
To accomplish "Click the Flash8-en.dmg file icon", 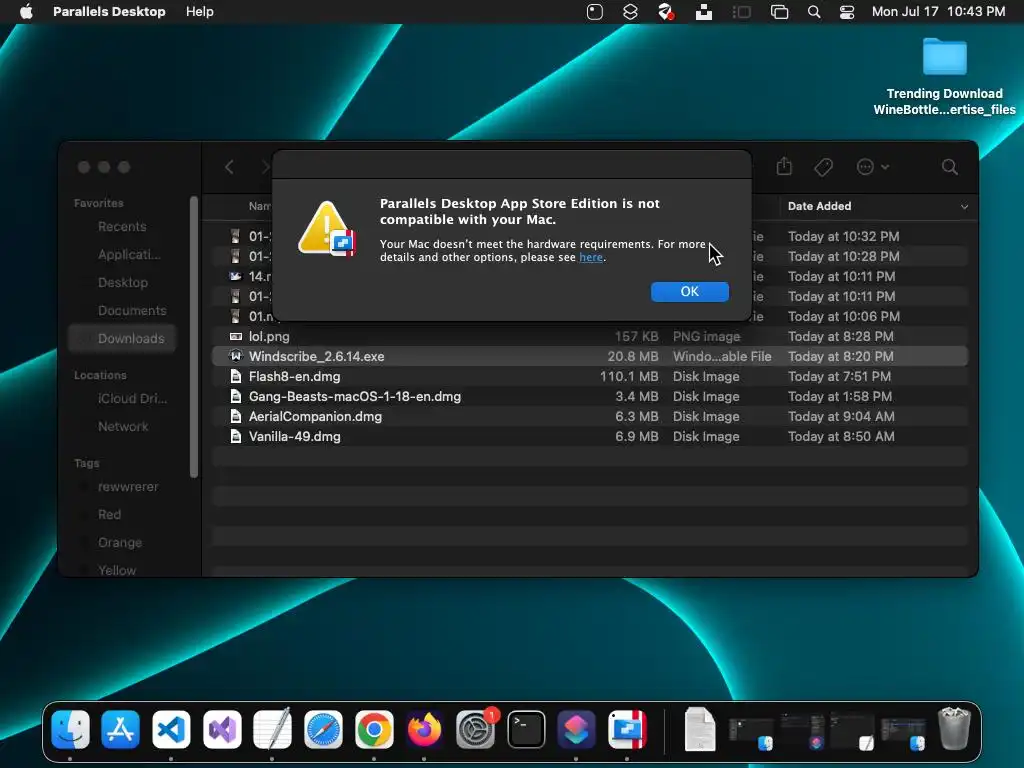I will point(236,377).
